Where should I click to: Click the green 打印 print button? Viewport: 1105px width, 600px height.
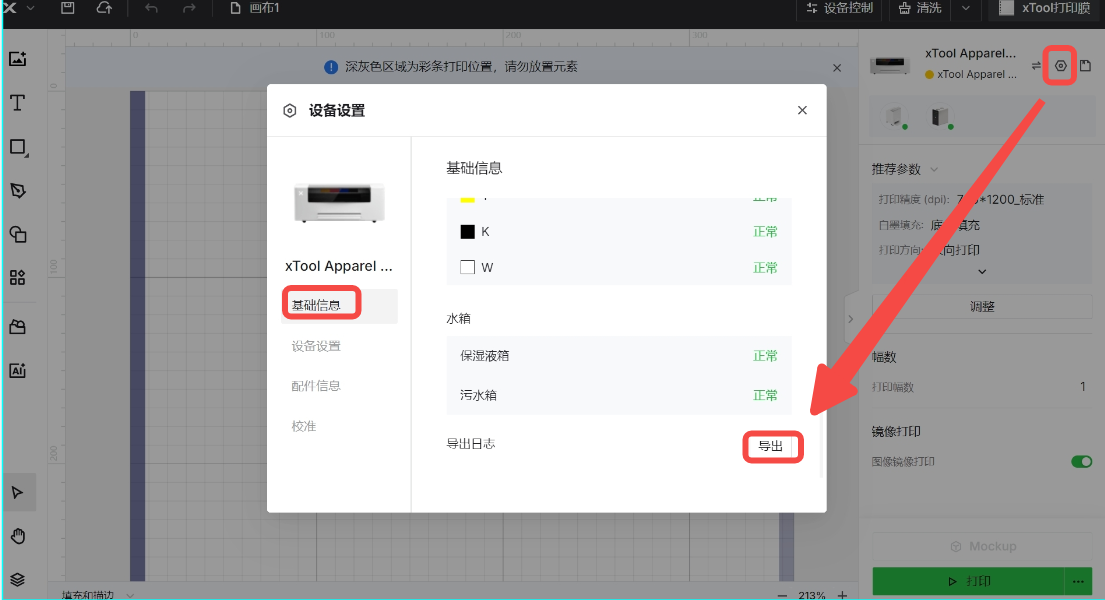967,581
